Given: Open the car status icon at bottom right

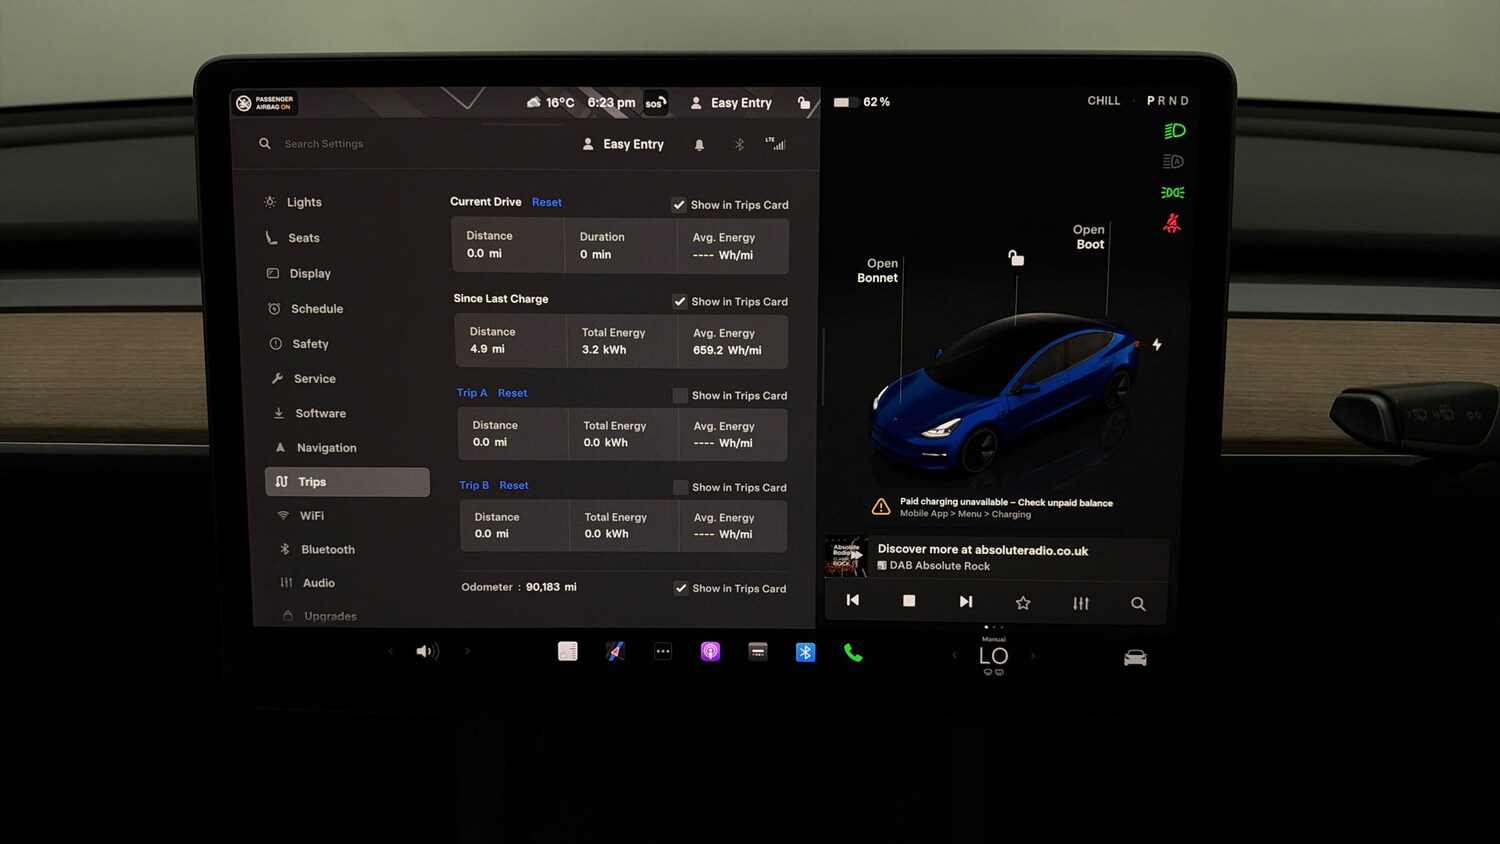Looking at the screenshot, I should click(x=1135, y=657).
